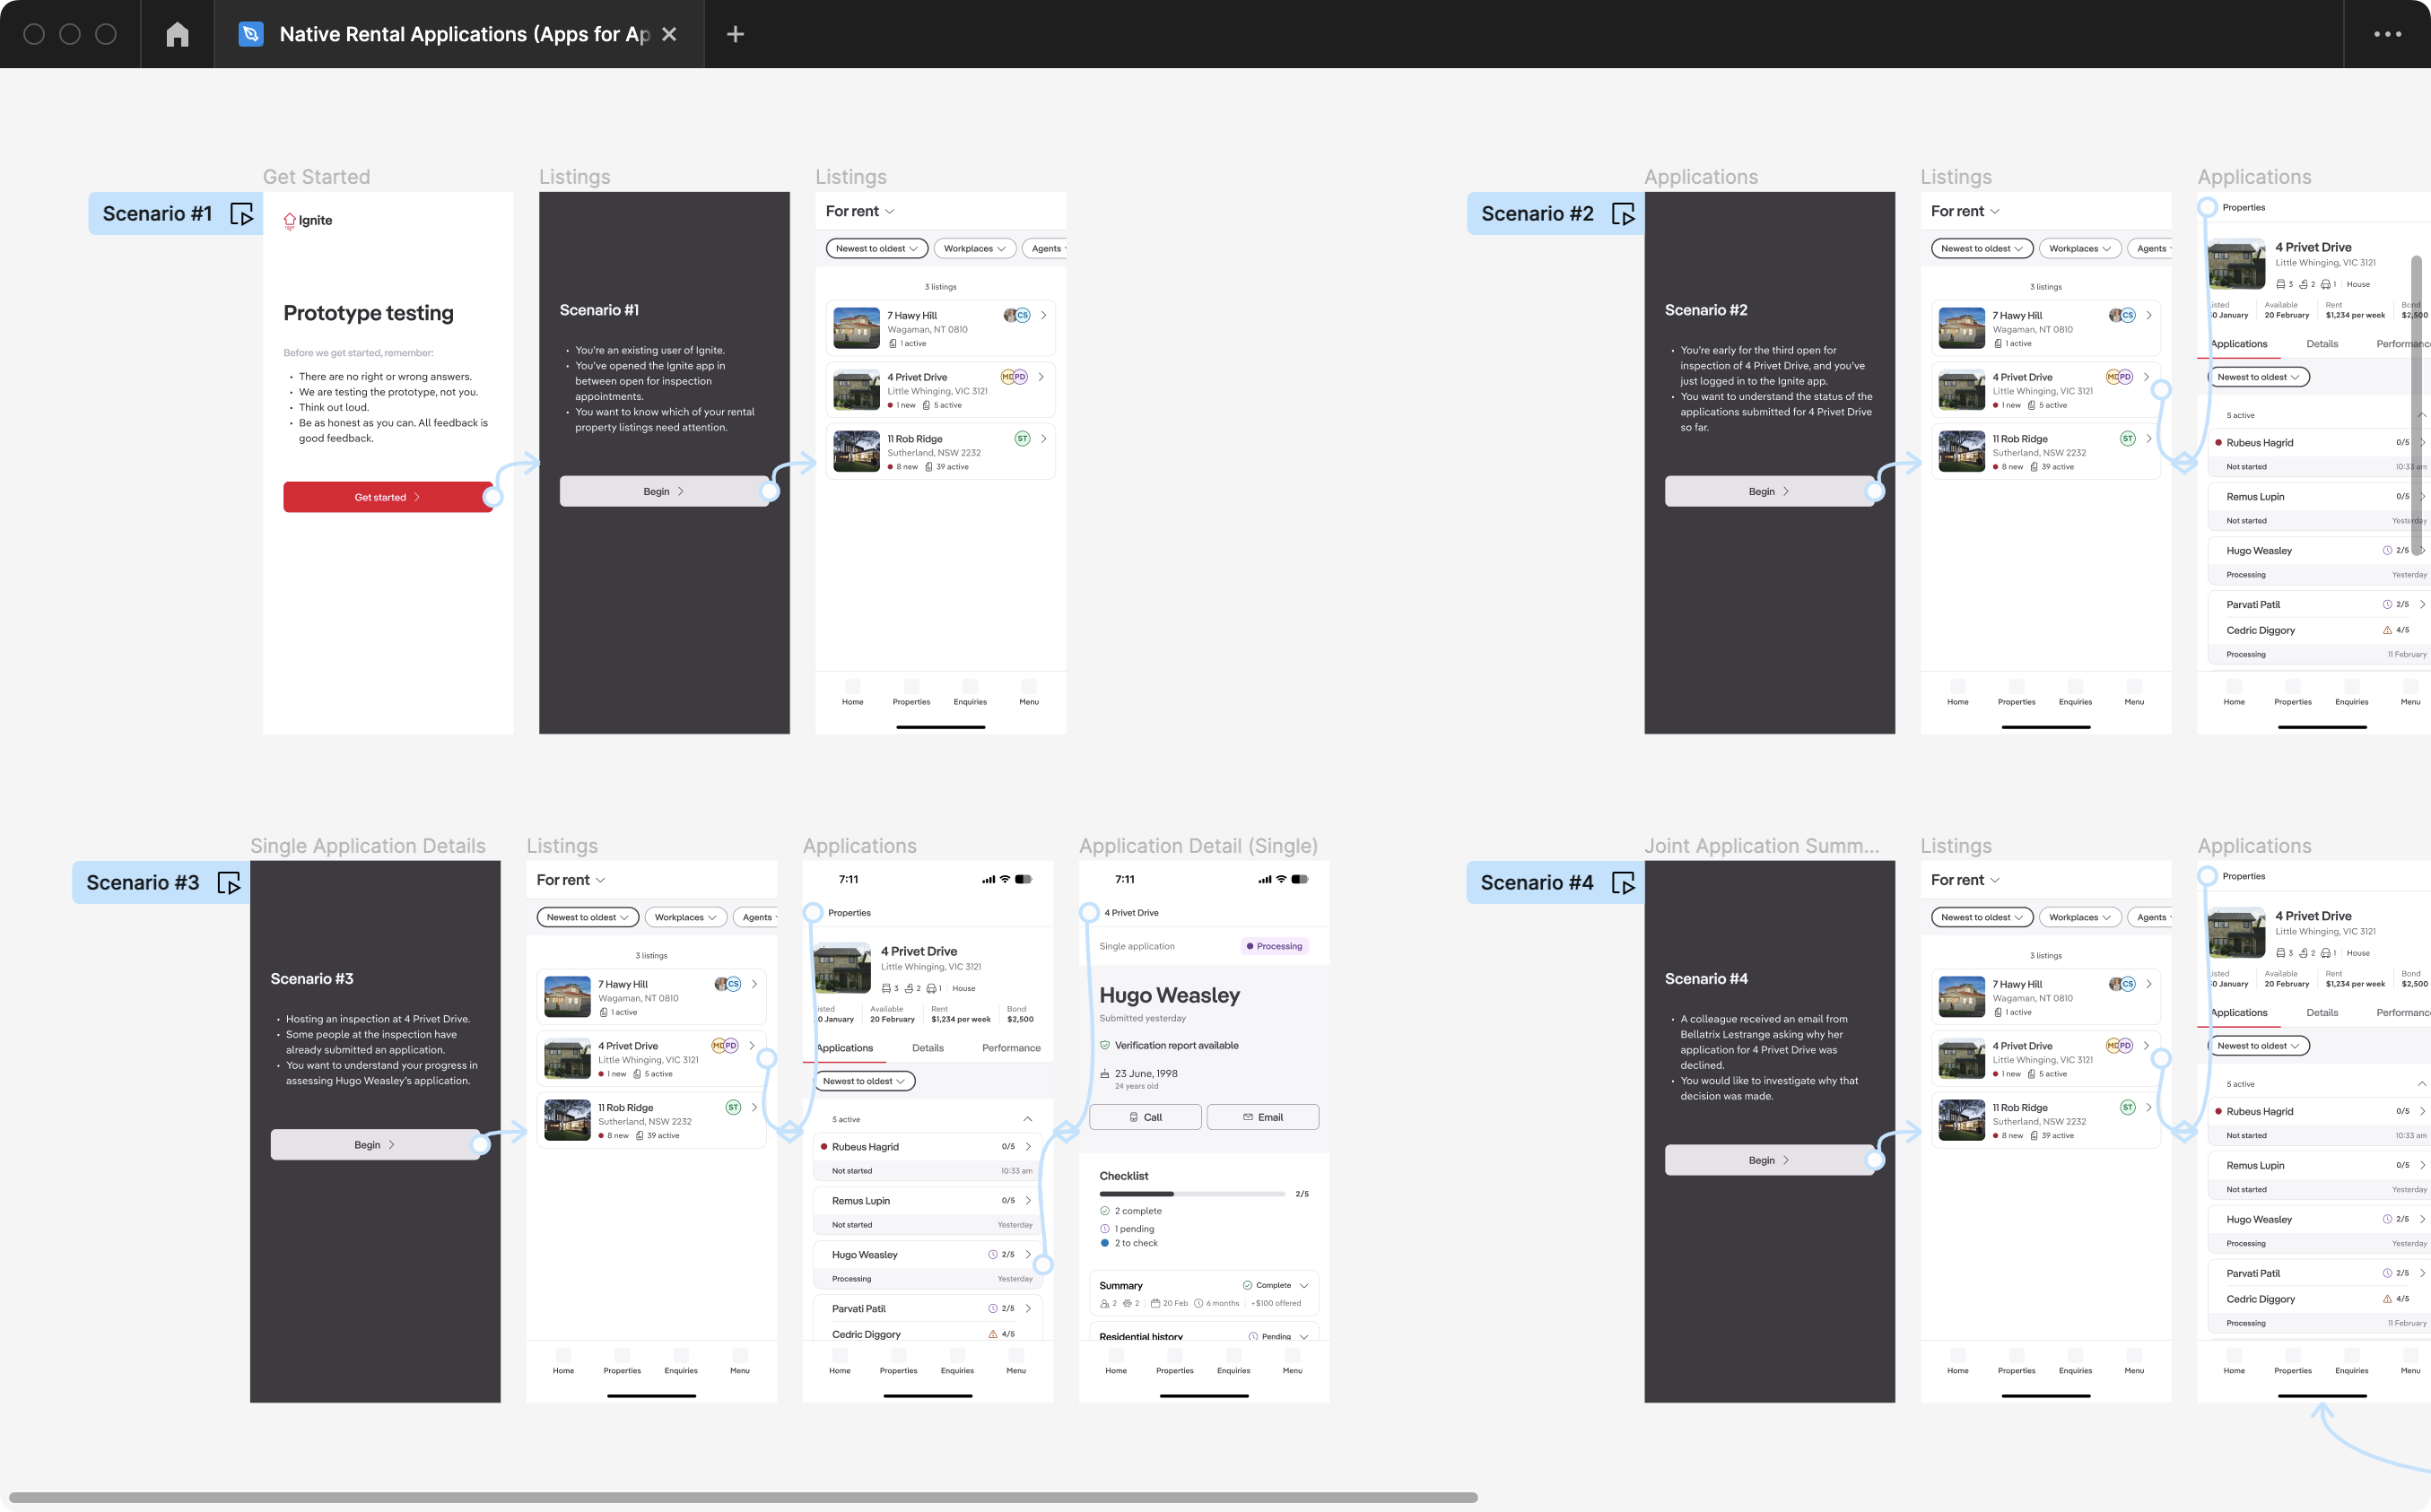The height and width of the screenshot is (1512, 2431).
Task: Open the 4 Privet Drive property thumbnail
Action: [843, 966]
